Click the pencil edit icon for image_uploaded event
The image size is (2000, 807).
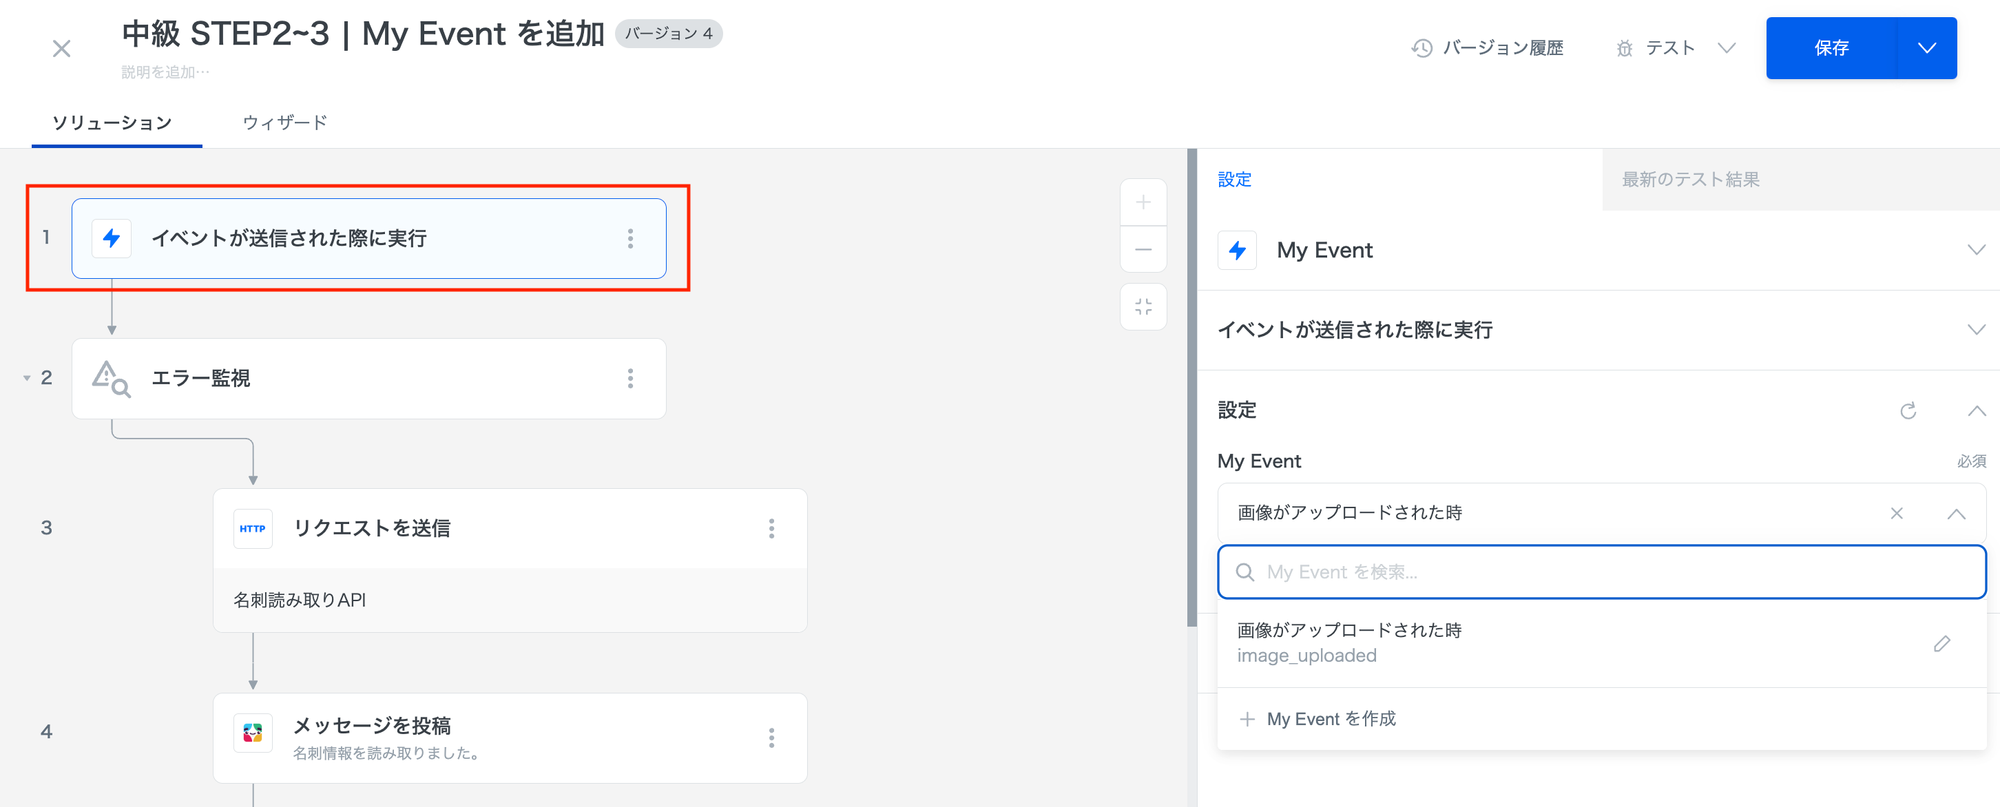click(x=1941, y=644)
